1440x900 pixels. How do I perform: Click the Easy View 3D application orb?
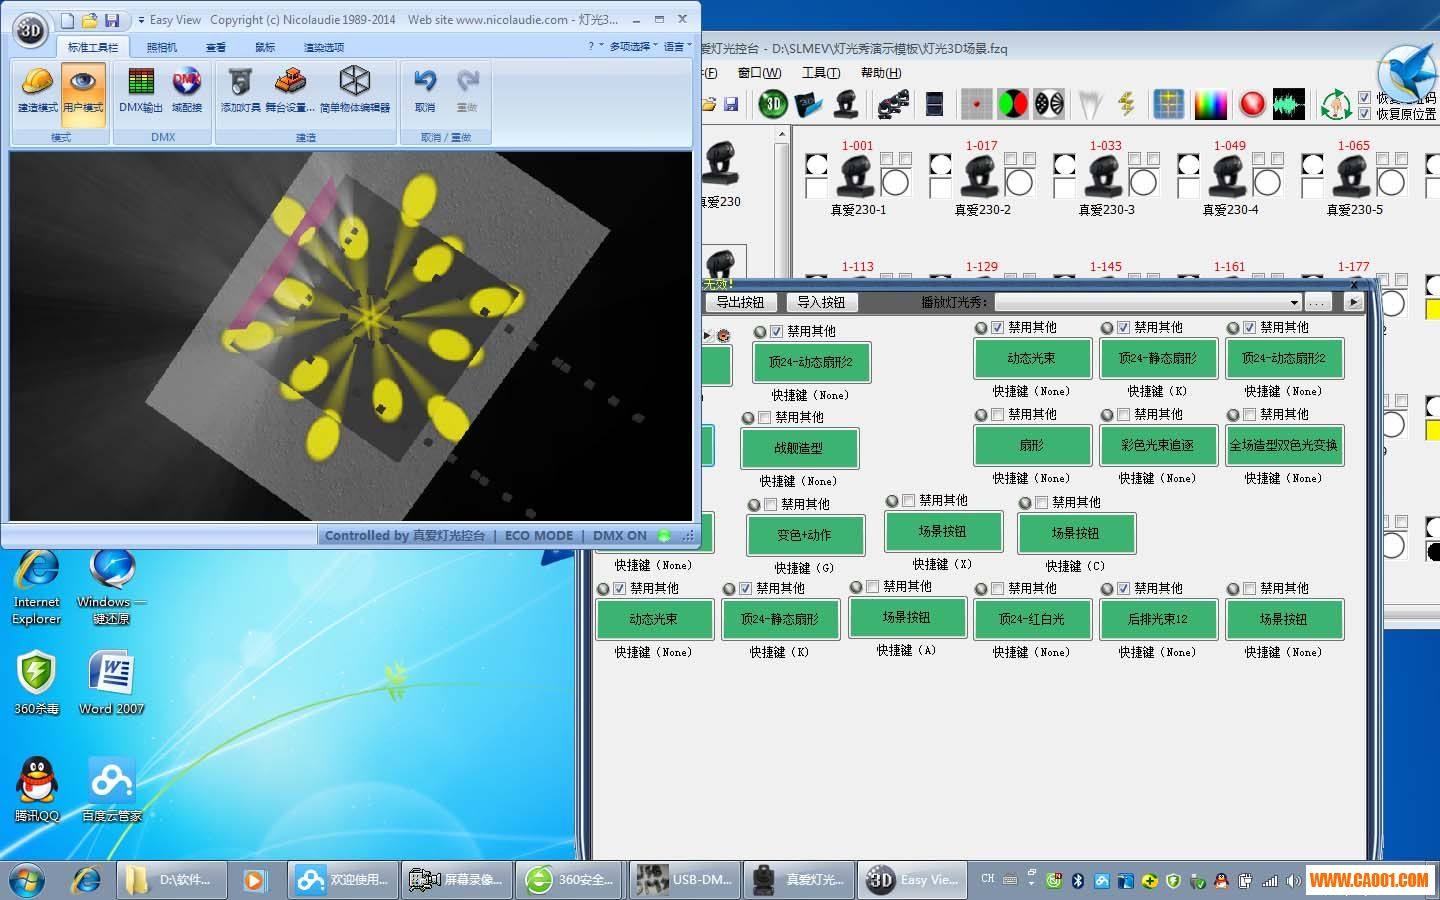pyautogui.click(x=31, y=30)
